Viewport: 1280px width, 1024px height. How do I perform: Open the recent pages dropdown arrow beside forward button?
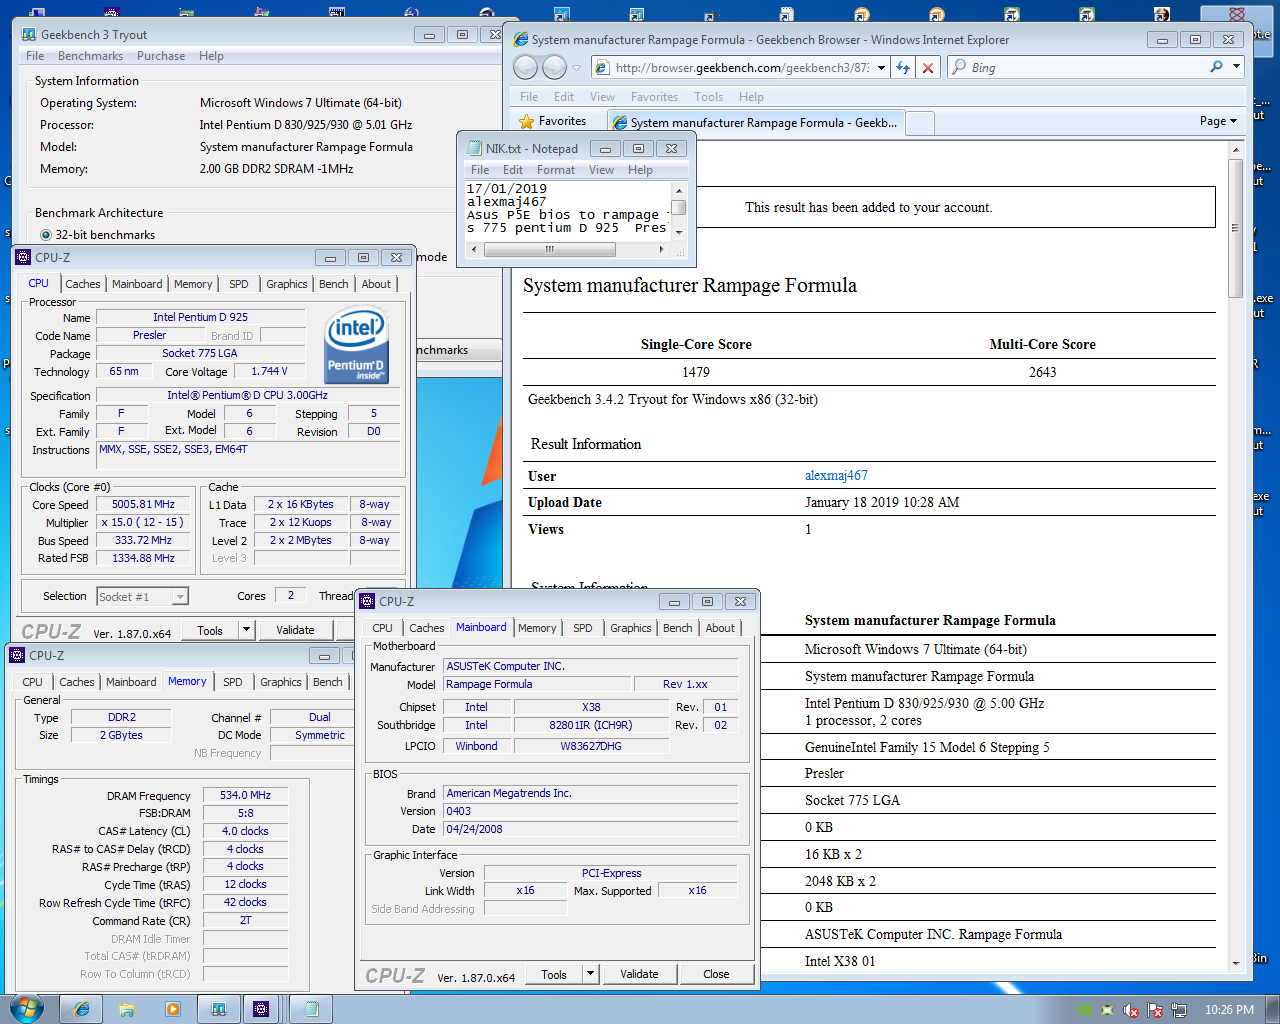(x=576, y=67)
